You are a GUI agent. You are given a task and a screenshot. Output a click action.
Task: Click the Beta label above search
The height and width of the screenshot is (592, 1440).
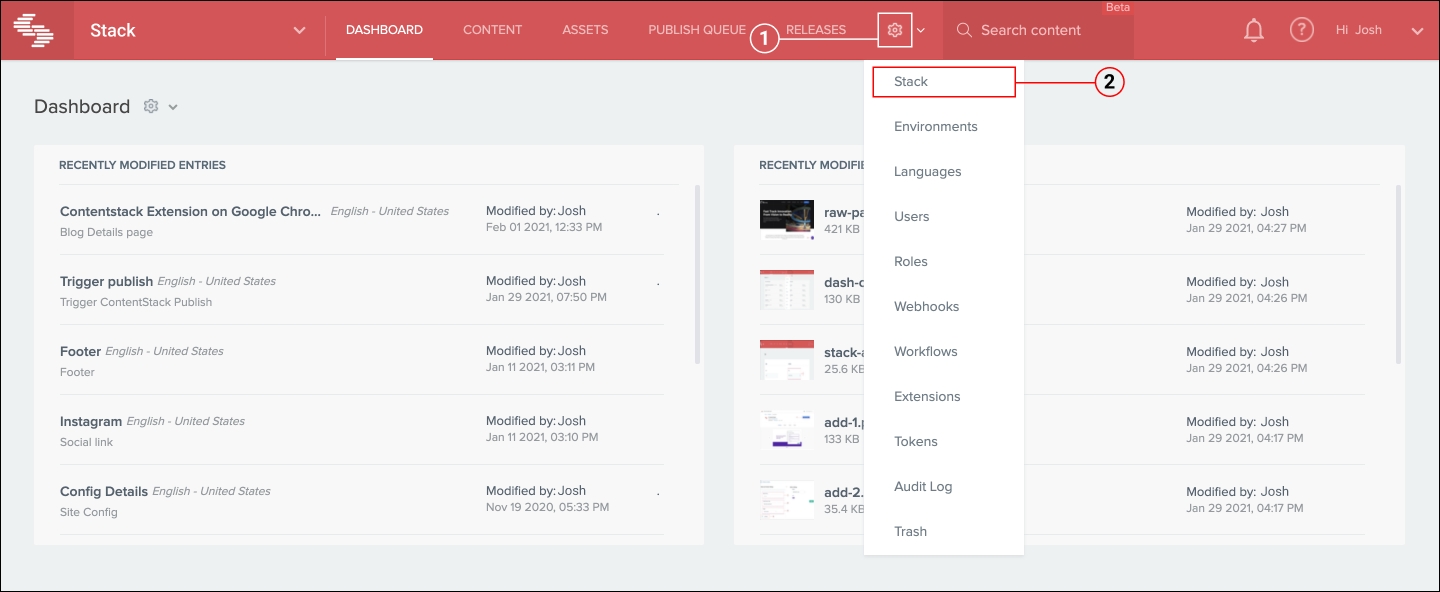pos(1117,7)
